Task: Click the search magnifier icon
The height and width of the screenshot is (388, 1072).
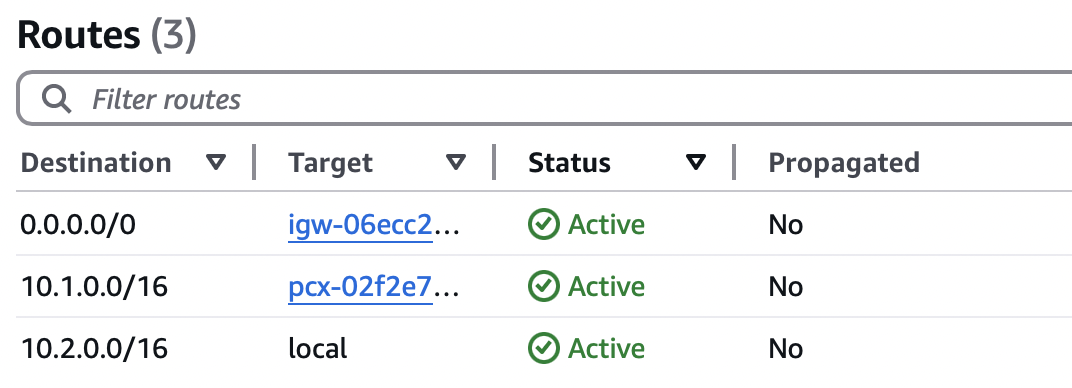Action: (56, 99)
